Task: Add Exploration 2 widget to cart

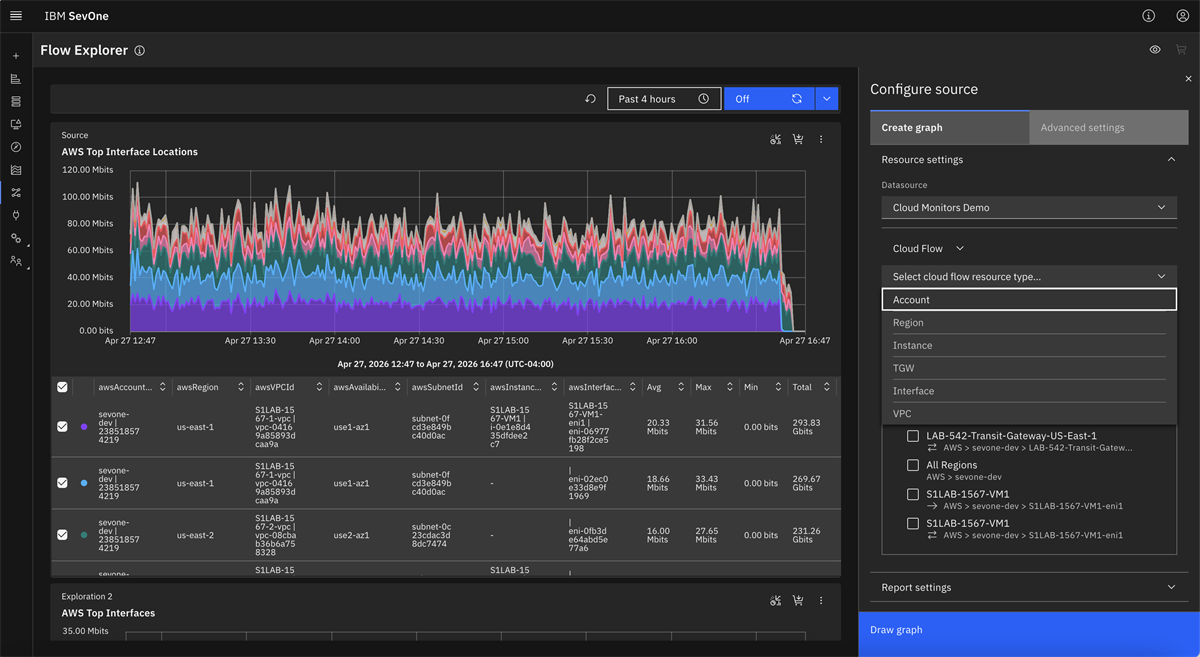Action: [798, 601]
